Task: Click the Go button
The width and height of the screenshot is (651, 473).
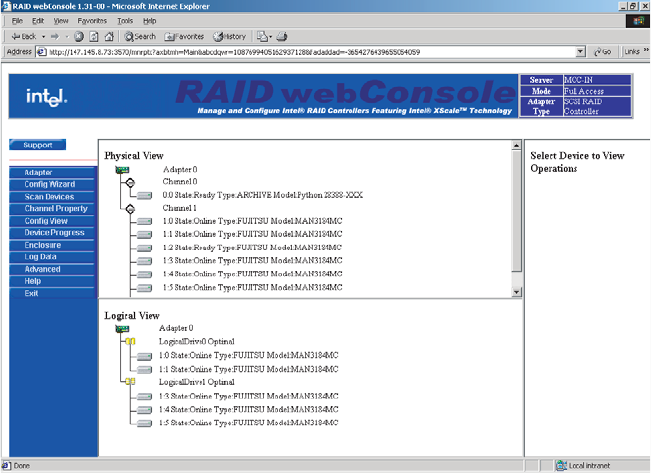Action: coord(602,52)
